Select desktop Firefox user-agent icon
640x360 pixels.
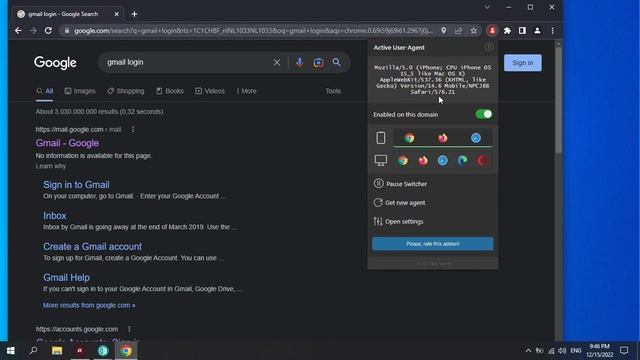coord(423,160)
